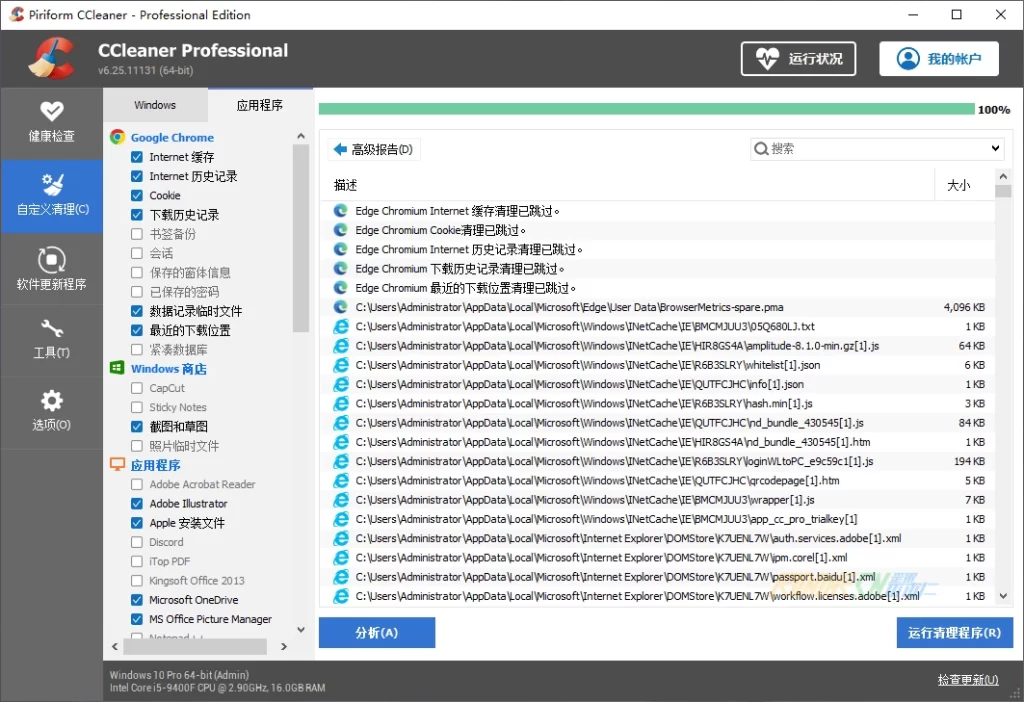
Task: Uncheck the Internet 缓存 checkbox
Action: pyautogui.click(x=137, y=157)
